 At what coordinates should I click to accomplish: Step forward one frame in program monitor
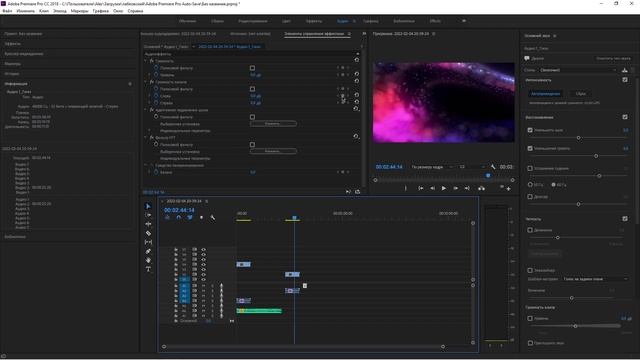coord(456,188)
